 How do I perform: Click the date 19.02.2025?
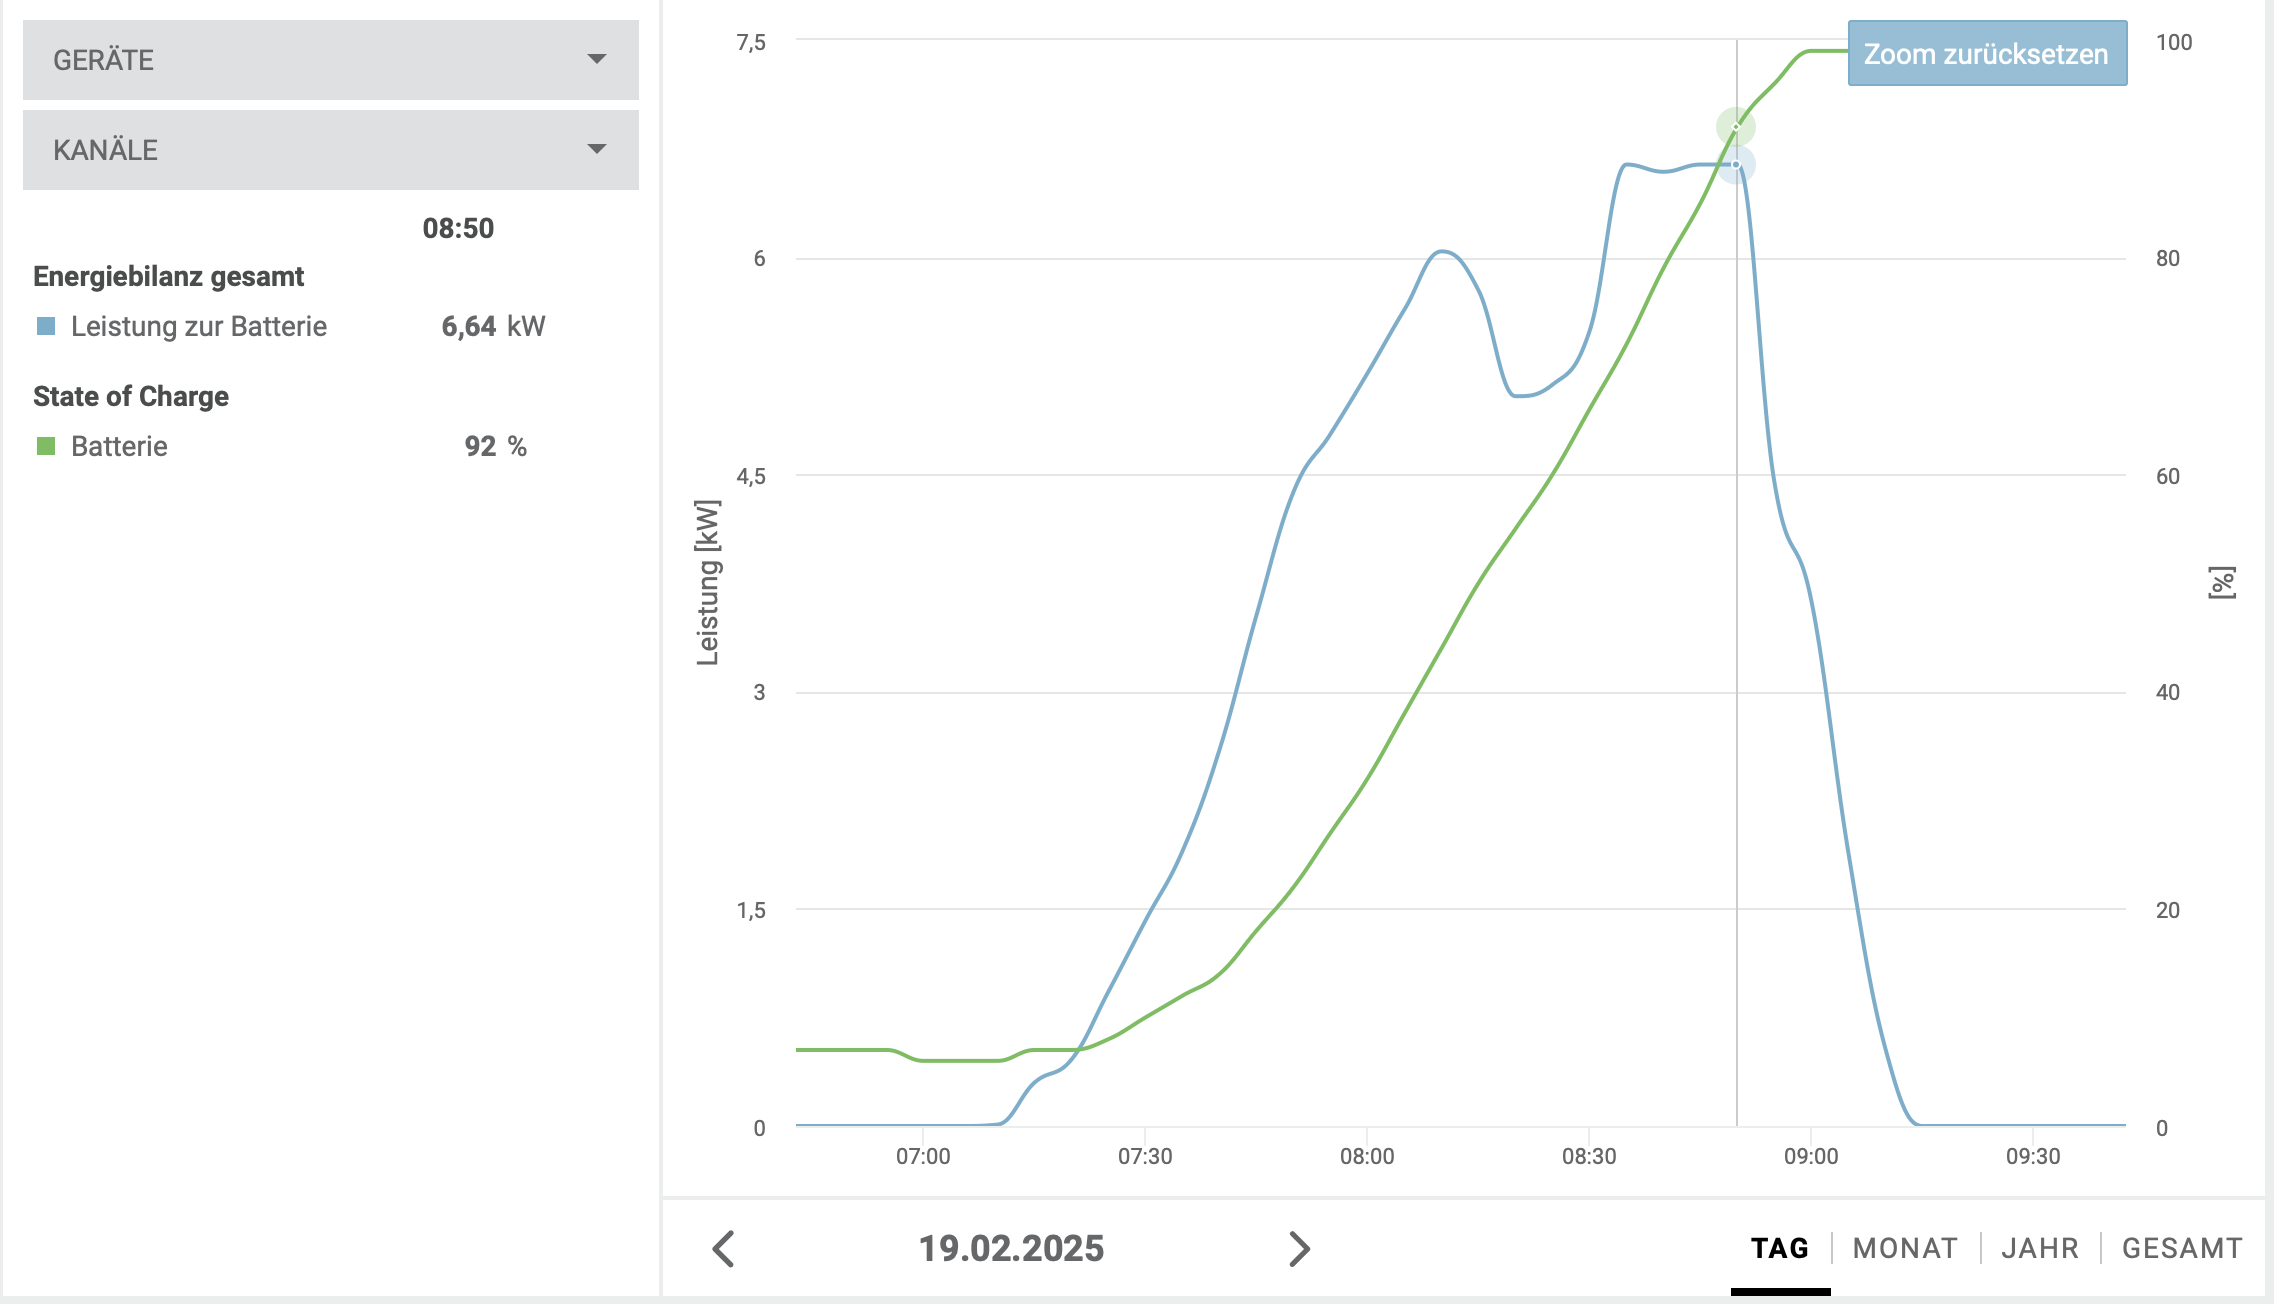click(1011, 1249)
